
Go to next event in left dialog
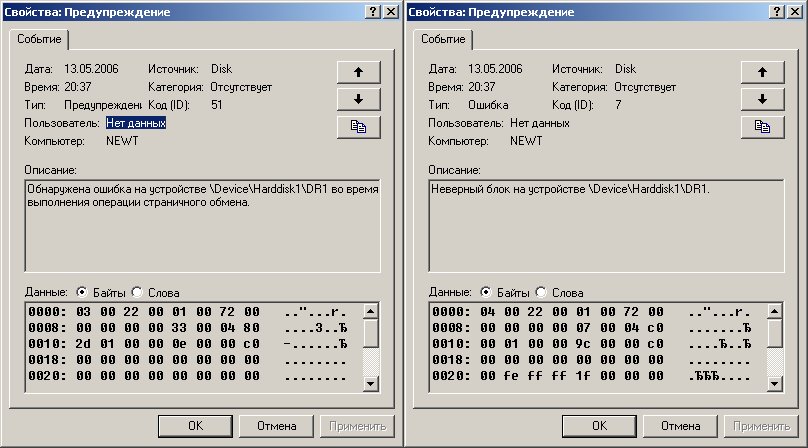[359, 99]
